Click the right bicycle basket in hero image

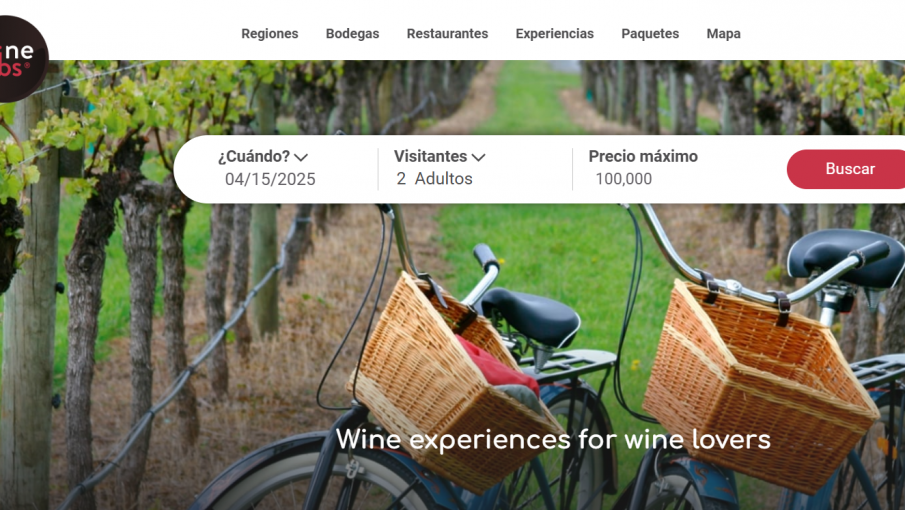[760, 384]
